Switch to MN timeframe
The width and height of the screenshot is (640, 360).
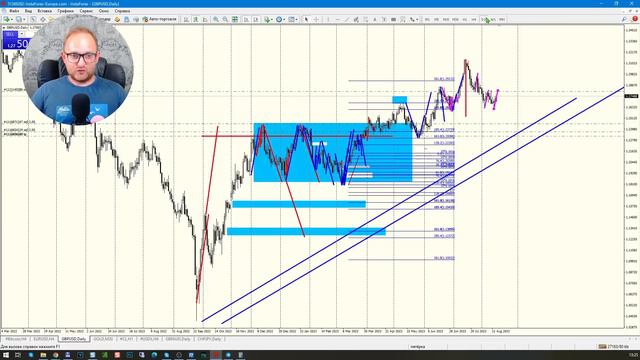pos(502,19)
